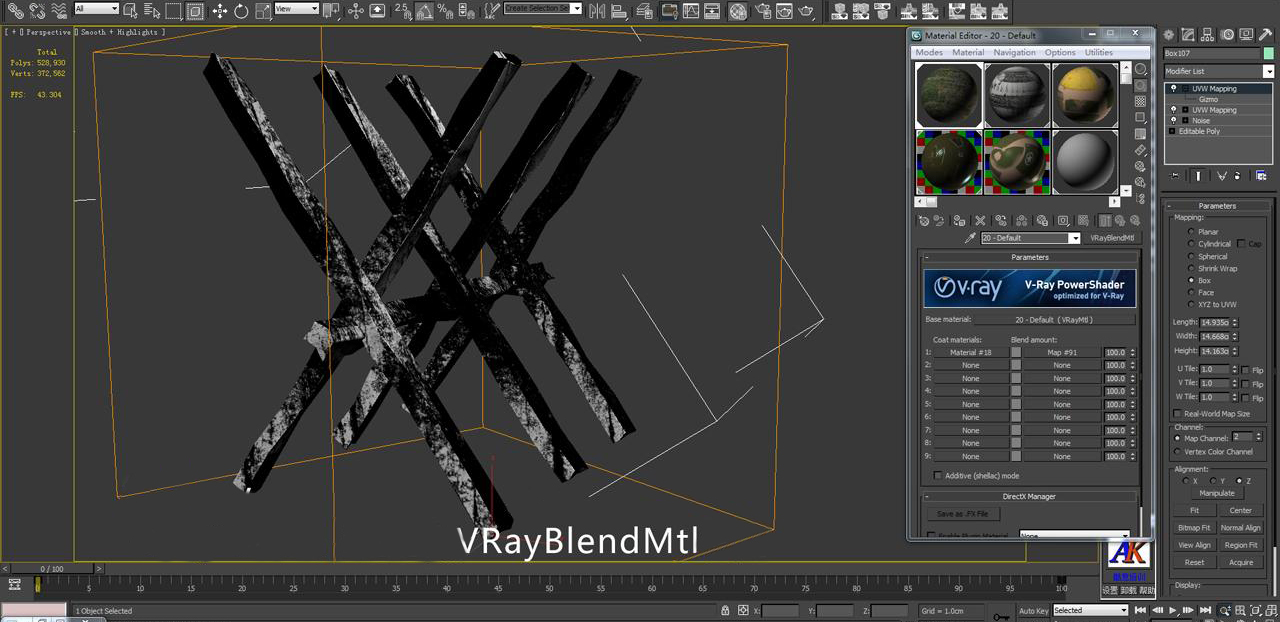Open Select by Name list
This screenshot has height=622, width=1280.
(151, 11)
